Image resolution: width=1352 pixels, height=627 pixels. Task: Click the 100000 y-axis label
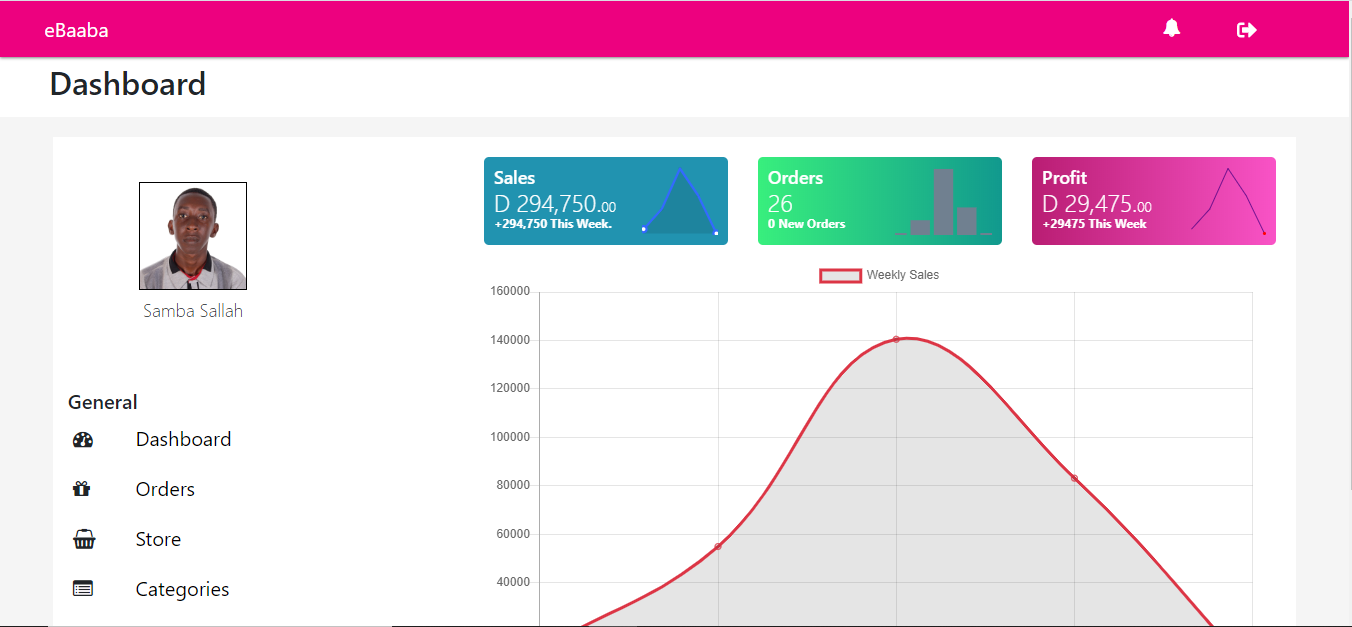click(510, 437)
